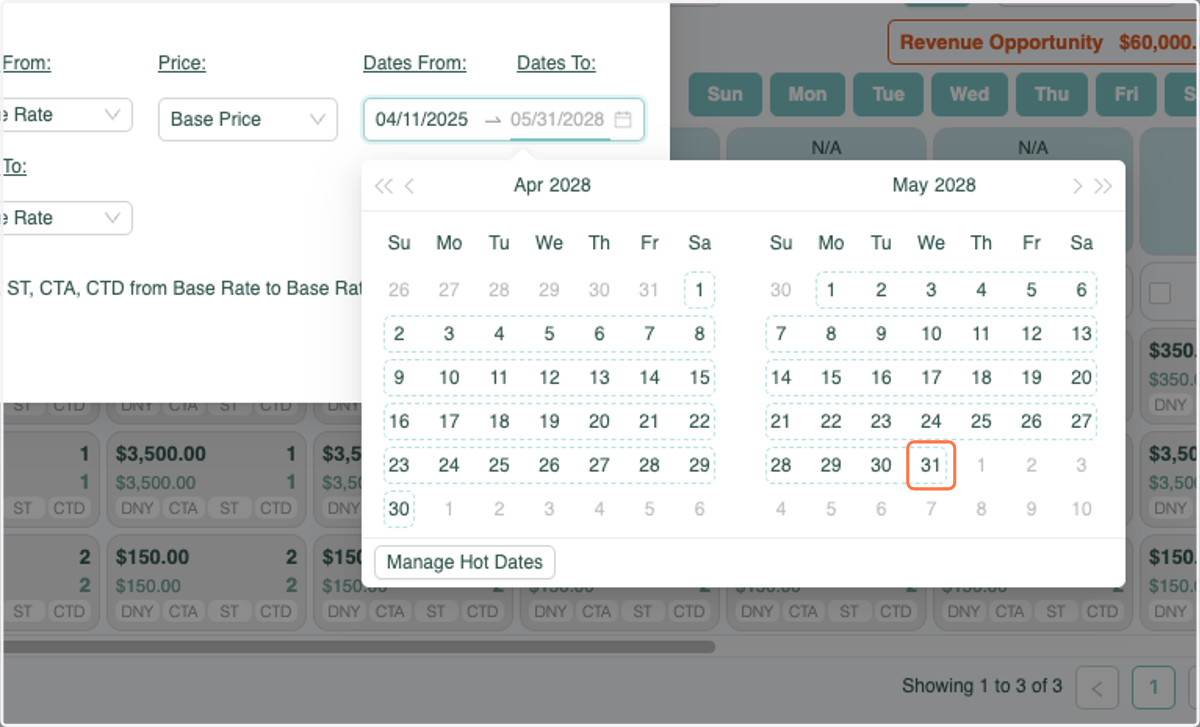Click the horizontal scrollbar under the grid
The height and width of the screenshot is (727, 1200).
358,647
